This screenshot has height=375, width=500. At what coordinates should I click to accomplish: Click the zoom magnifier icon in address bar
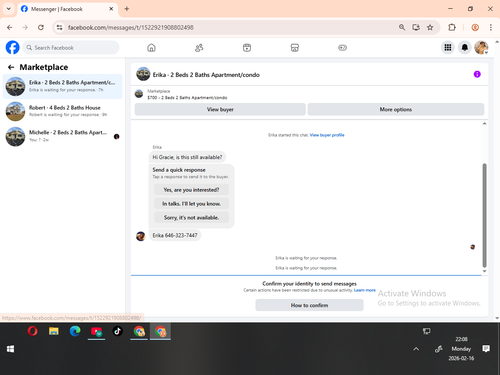[x=402, y=27]
